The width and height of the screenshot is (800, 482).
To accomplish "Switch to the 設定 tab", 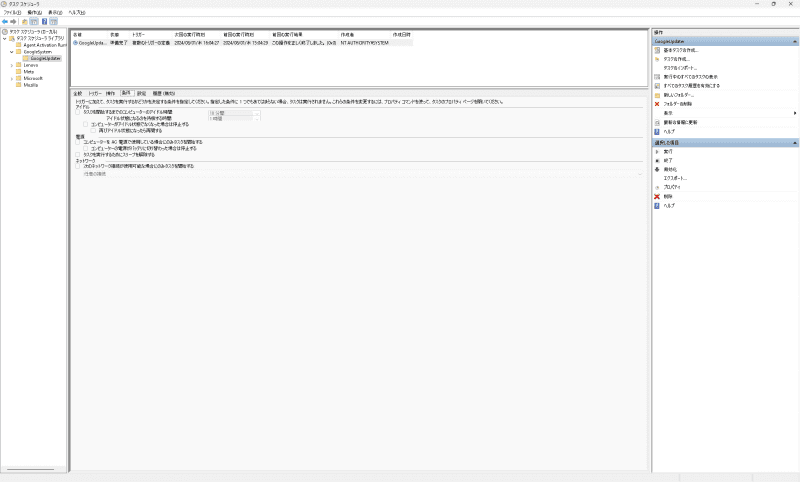I will coord(141,93).
